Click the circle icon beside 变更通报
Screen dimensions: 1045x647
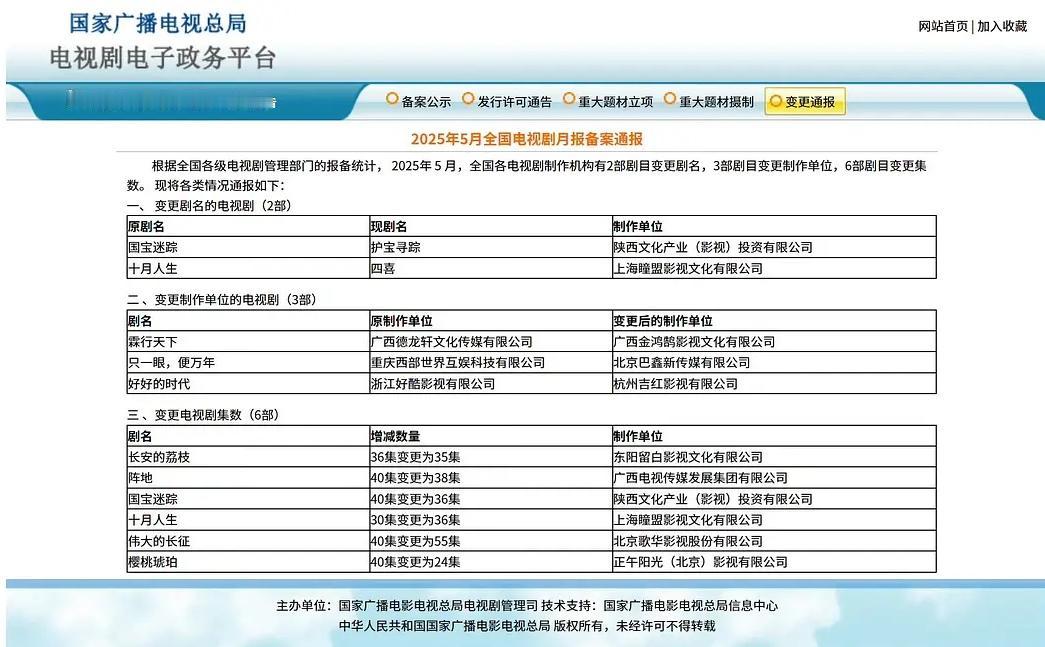pyautogui.click(x=775, y=101)
